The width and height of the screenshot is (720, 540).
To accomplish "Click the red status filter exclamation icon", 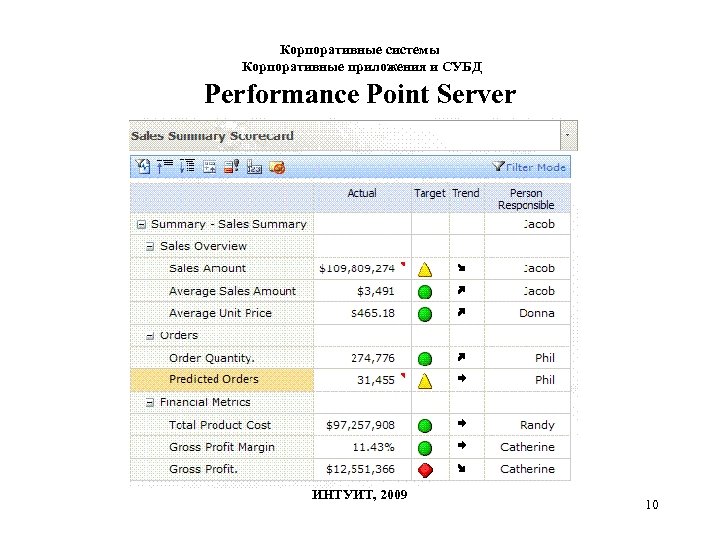I will [231, 166].
